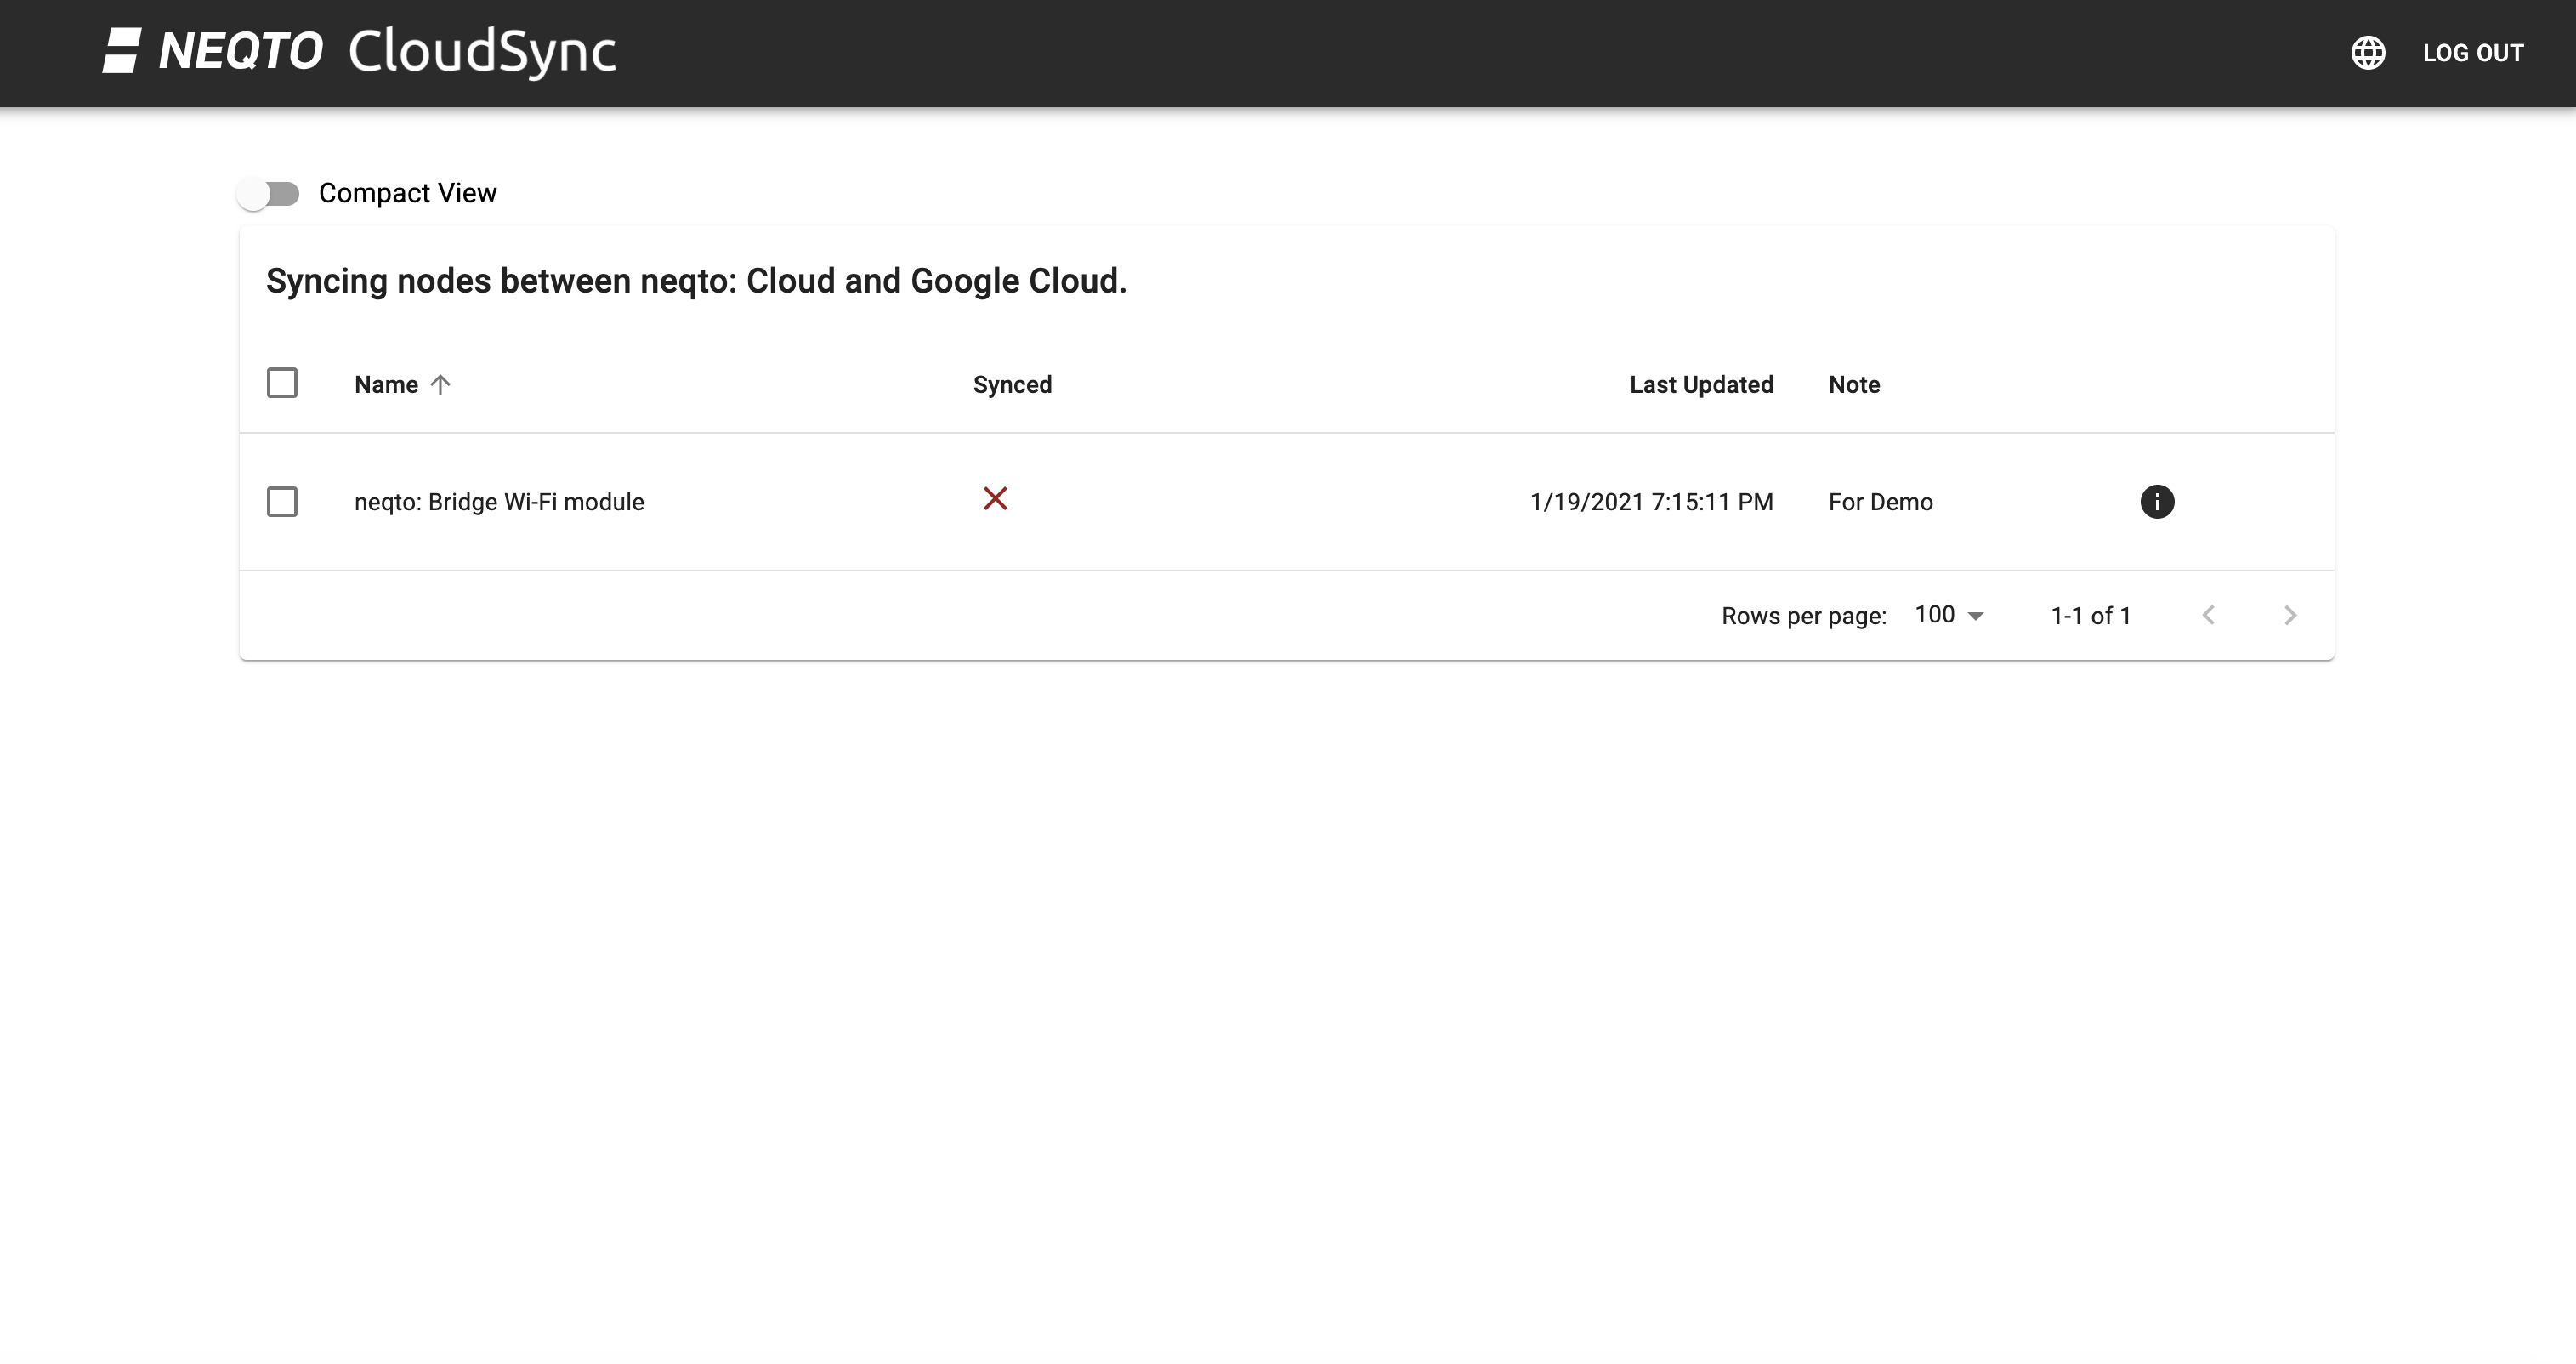
Task: Click the 'Compact View' label text
Action: click(x=407, y=193)
